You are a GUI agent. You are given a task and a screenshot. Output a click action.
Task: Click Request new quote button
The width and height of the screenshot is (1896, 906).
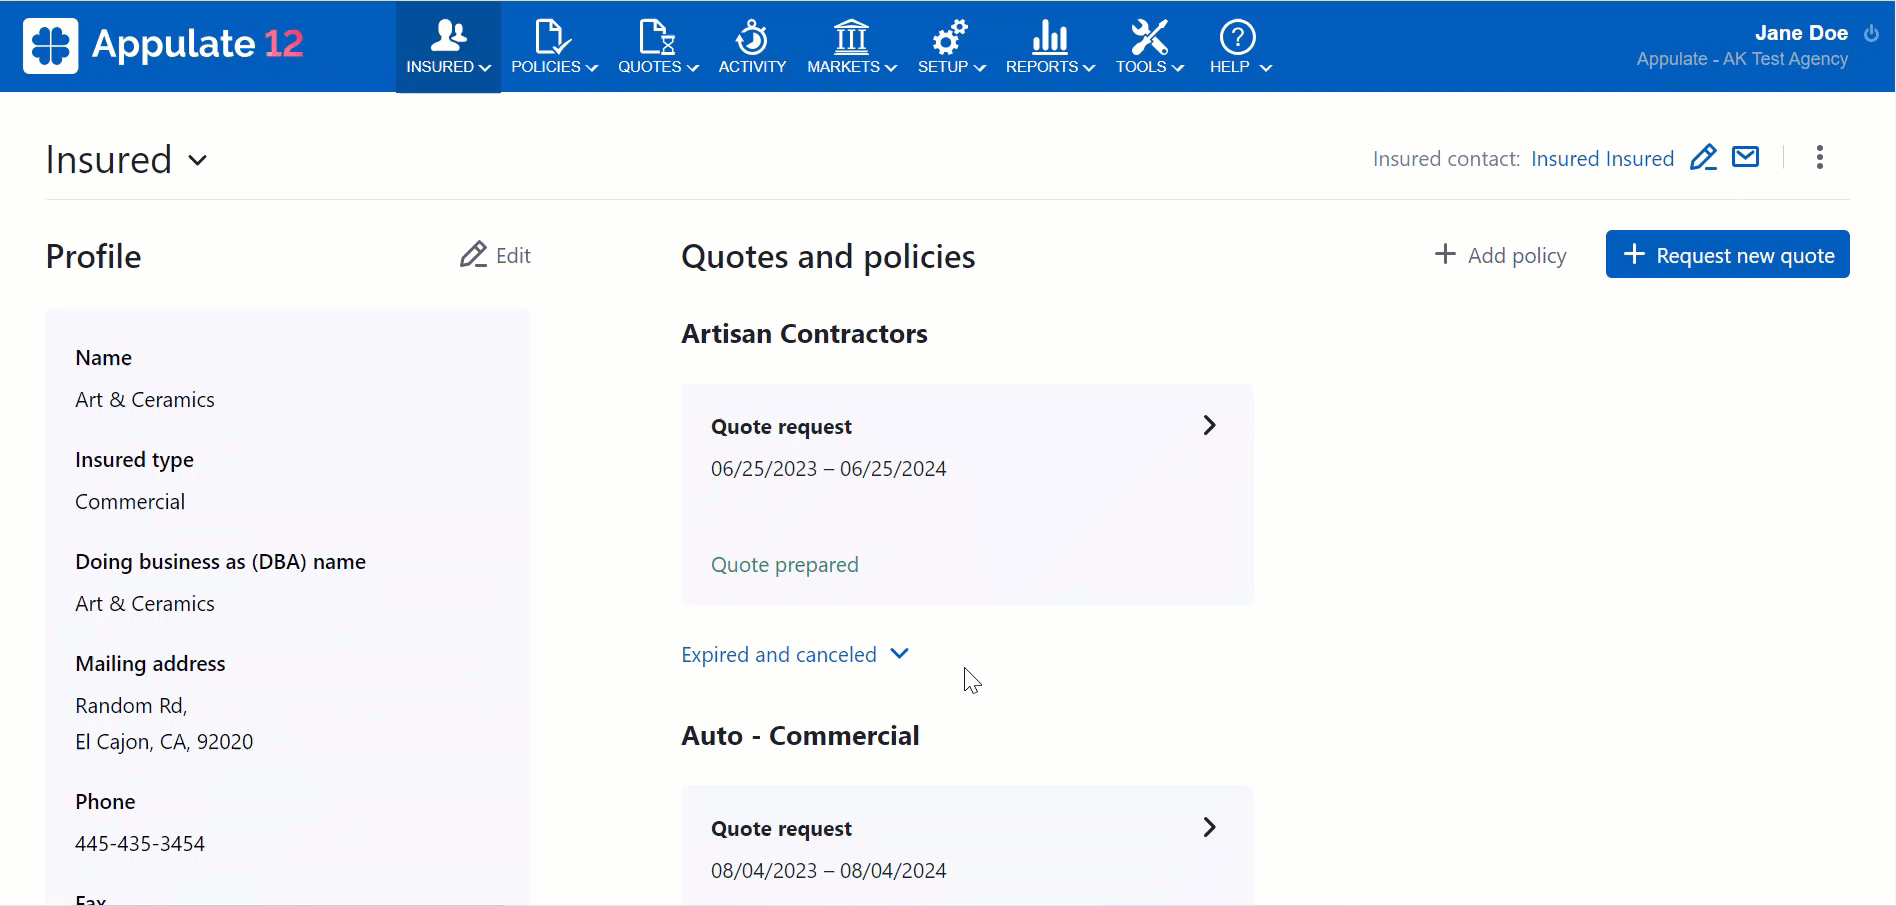pyautogui.click(x=1728, y=254)
